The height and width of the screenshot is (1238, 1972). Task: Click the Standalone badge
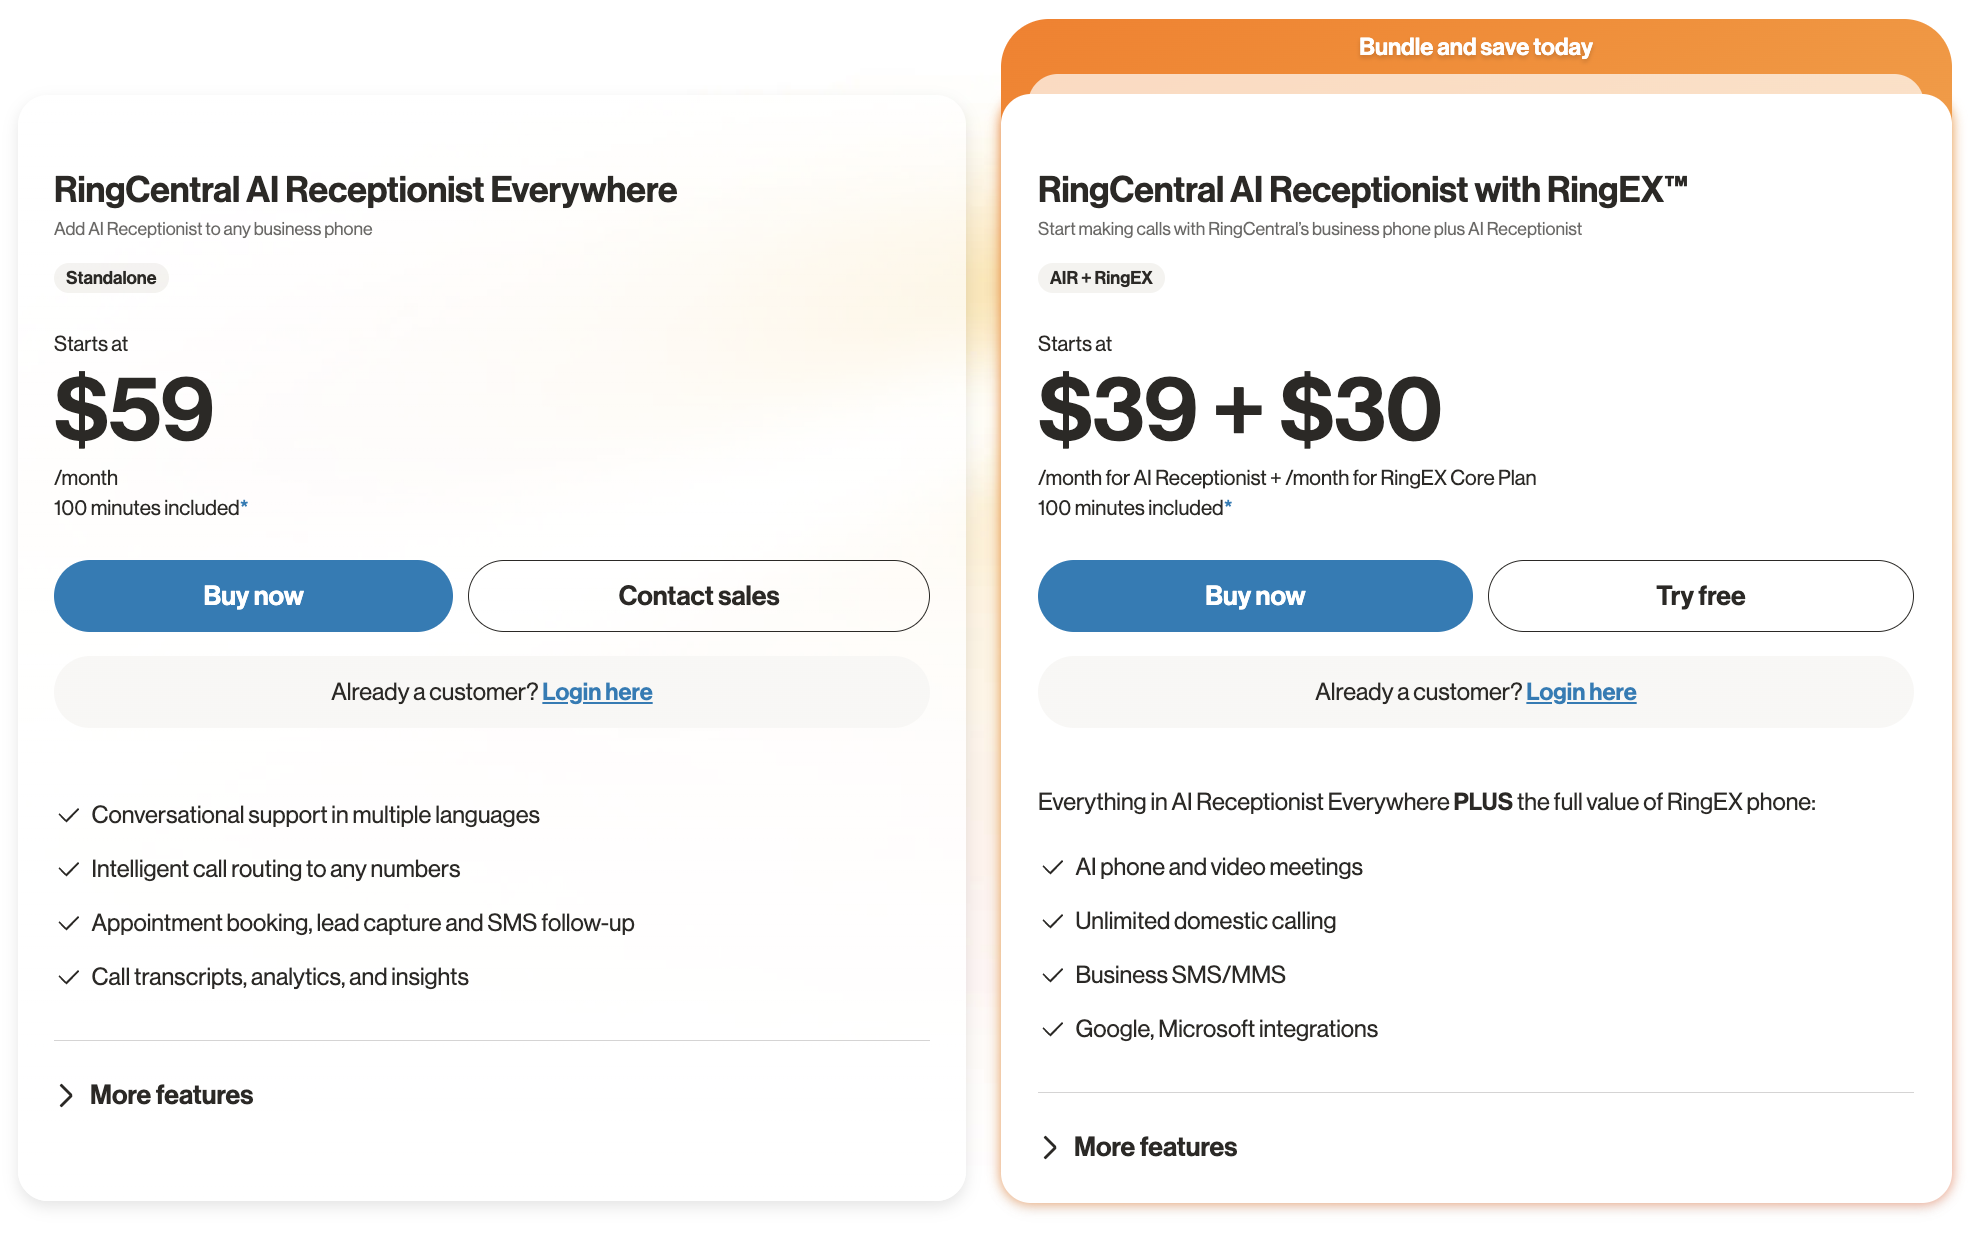click(x=111, y=278)
